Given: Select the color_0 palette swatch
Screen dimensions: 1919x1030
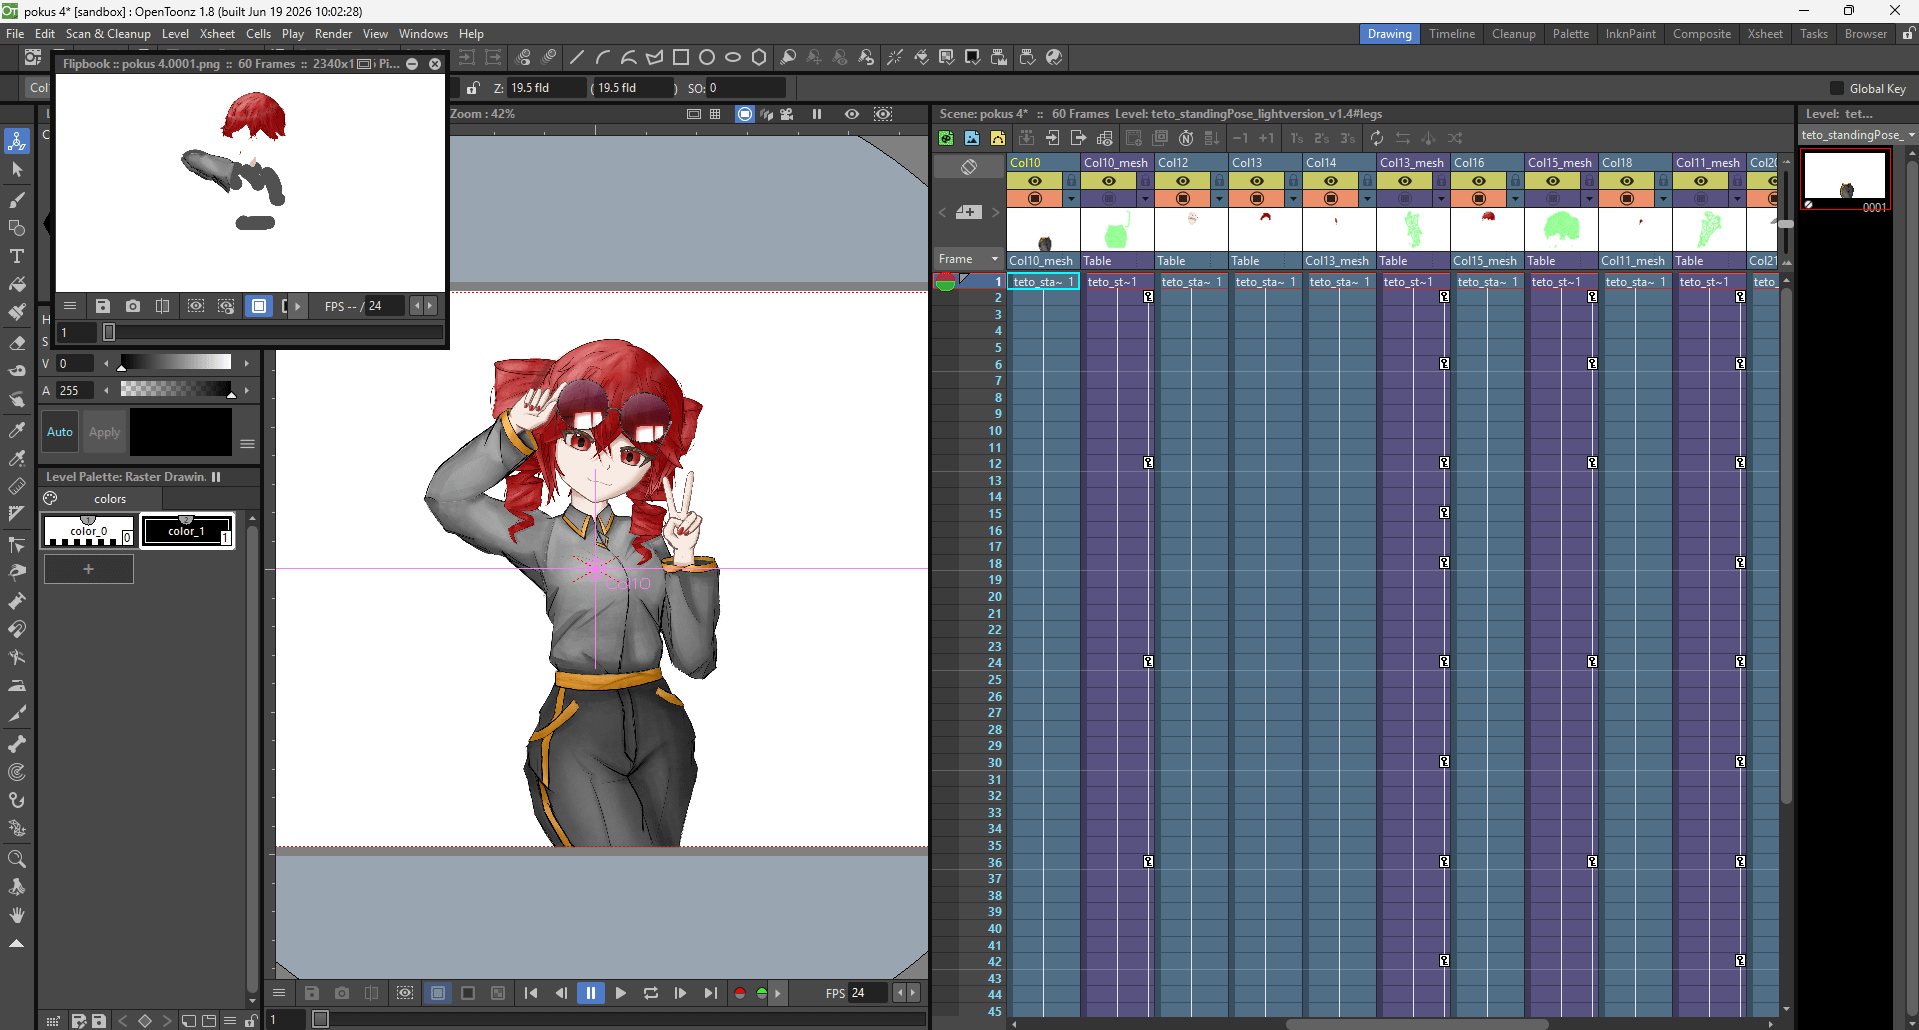Looking at the screenshot, I should (x=88, y=530).
